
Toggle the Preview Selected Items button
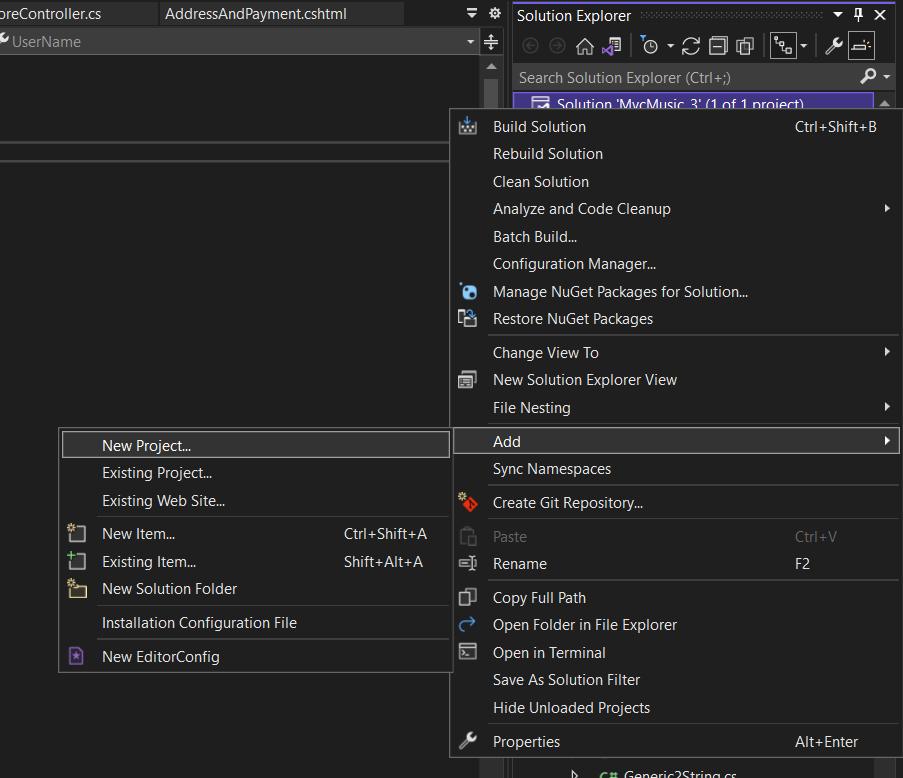(x=861, y=46)
